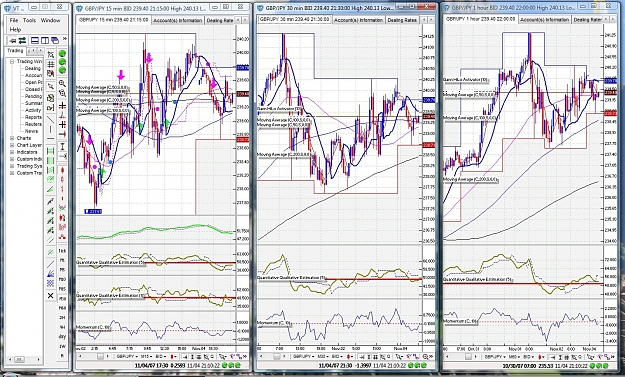Screen dimensions: 625x377
Task: Open Dealing item in Trading tree
Action: coord(33,68)
